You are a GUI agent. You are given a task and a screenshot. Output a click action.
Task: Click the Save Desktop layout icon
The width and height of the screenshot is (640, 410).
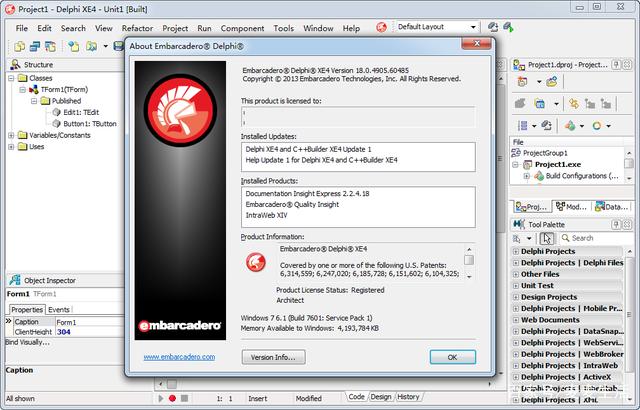(x=493, y=27)
